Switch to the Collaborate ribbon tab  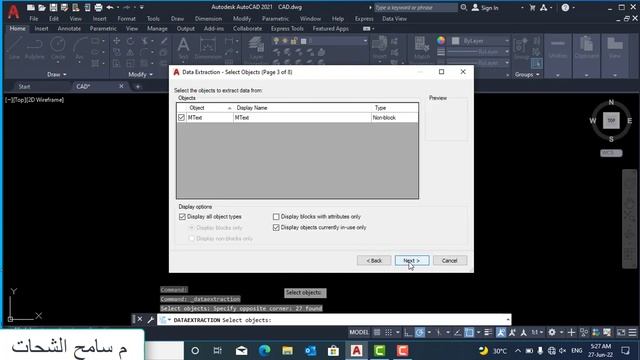[247, 29]
